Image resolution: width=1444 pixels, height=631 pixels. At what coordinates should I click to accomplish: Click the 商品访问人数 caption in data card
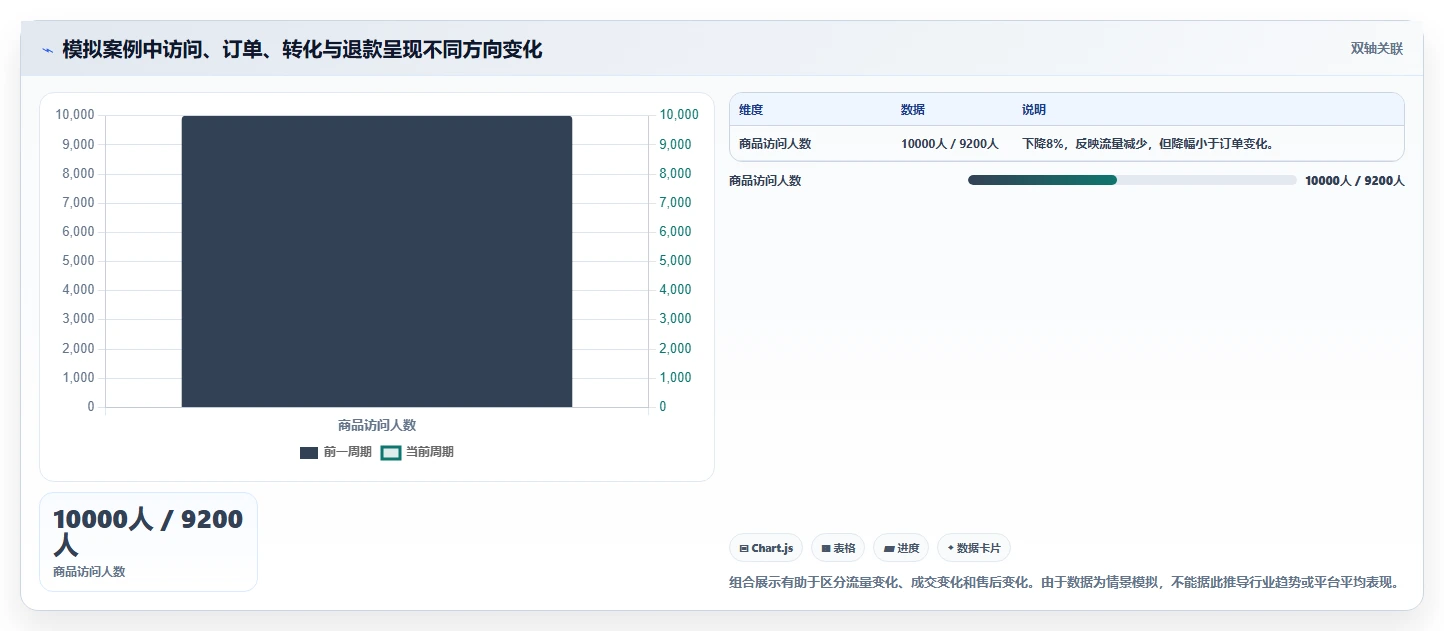(89, 572)
